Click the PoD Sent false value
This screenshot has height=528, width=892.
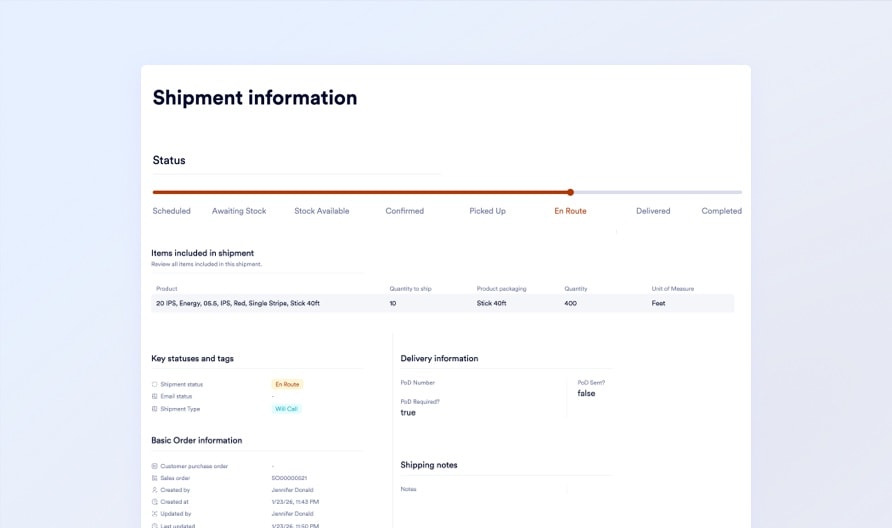[586, 393]
